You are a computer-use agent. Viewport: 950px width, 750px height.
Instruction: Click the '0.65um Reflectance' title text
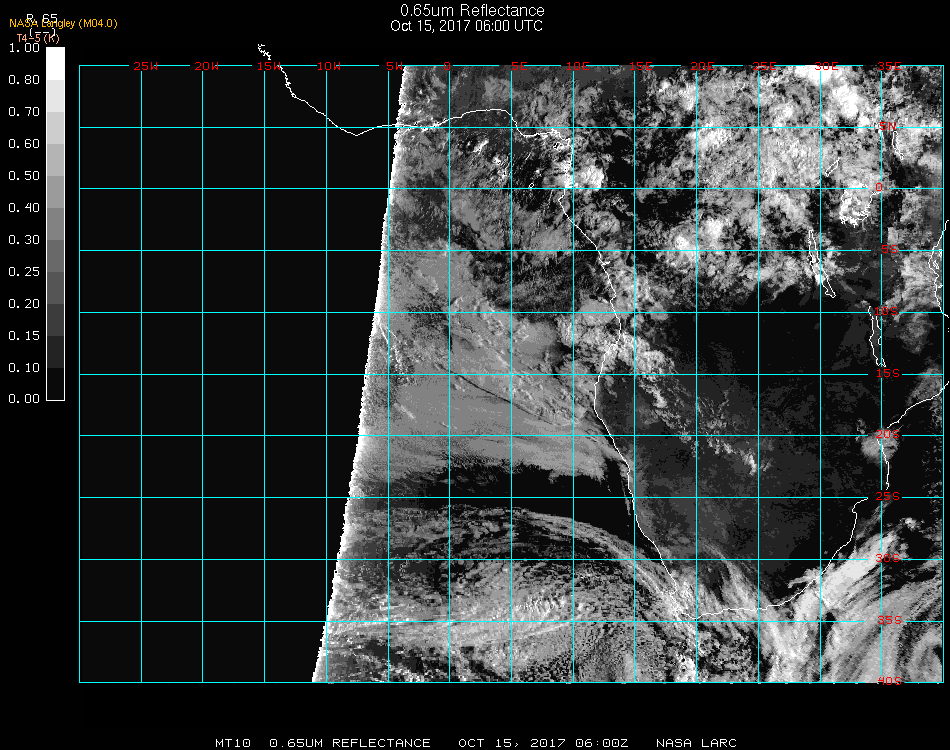[472, 11]
